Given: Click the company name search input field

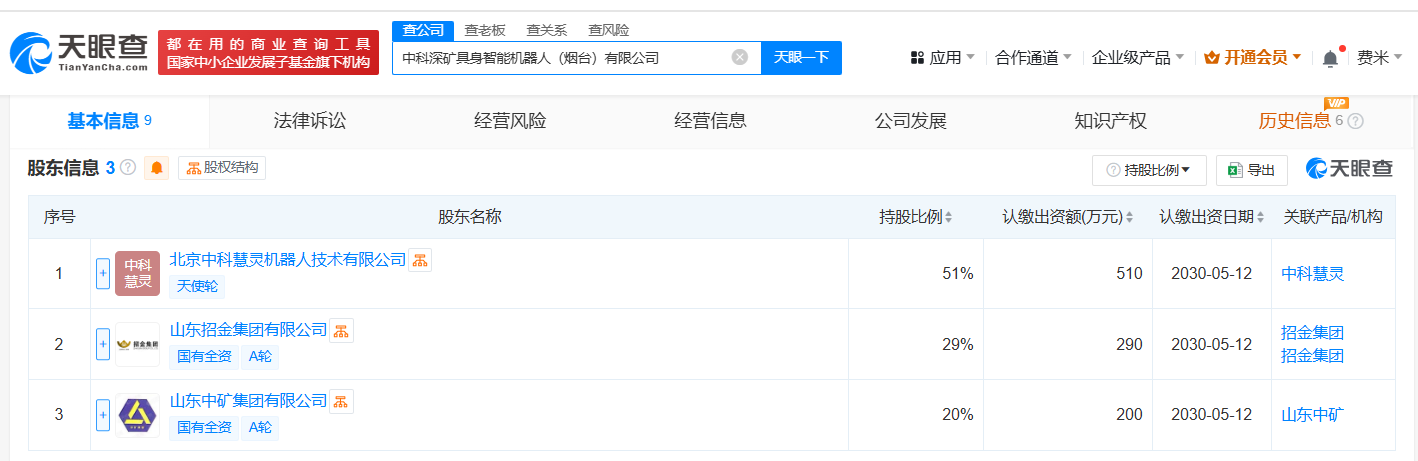Looking at the screenshot, I should pyautogui.click(x=560, y=57).
